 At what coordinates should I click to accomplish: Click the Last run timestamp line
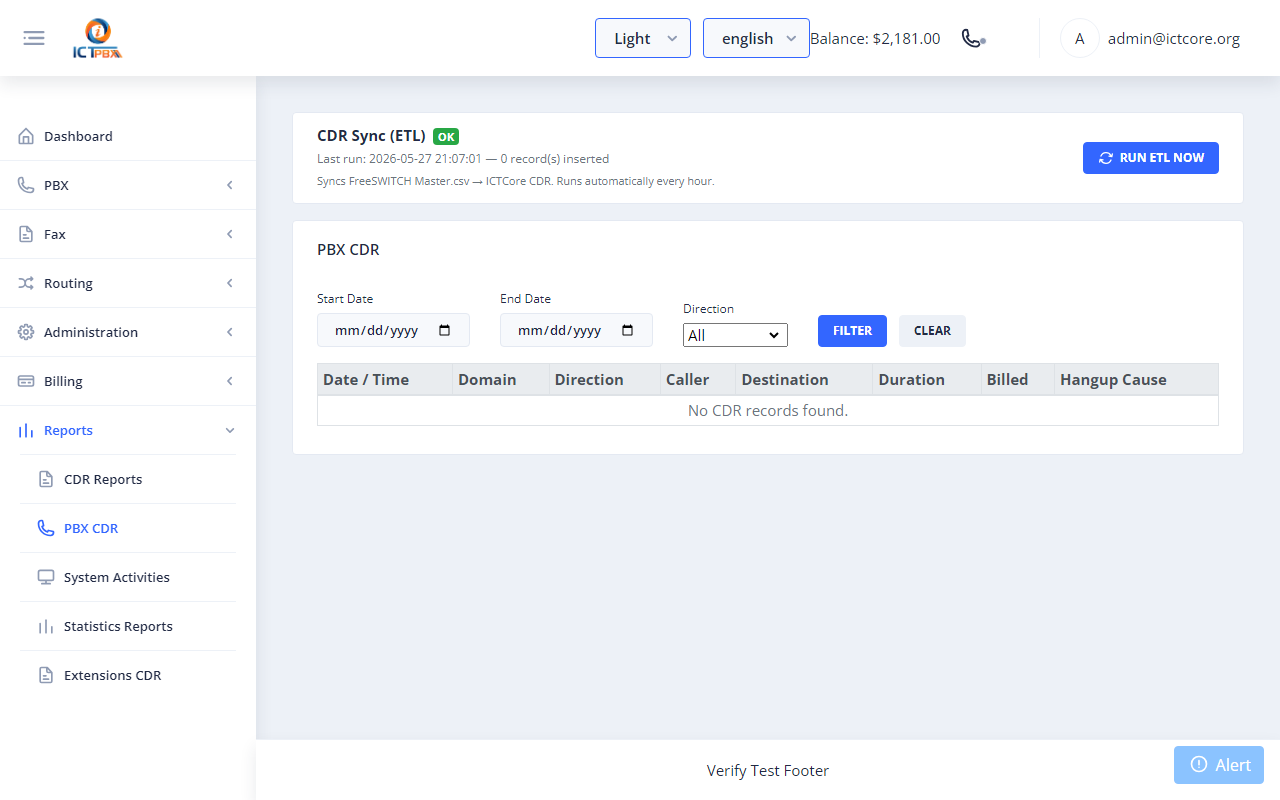click(x=463, y=159)
